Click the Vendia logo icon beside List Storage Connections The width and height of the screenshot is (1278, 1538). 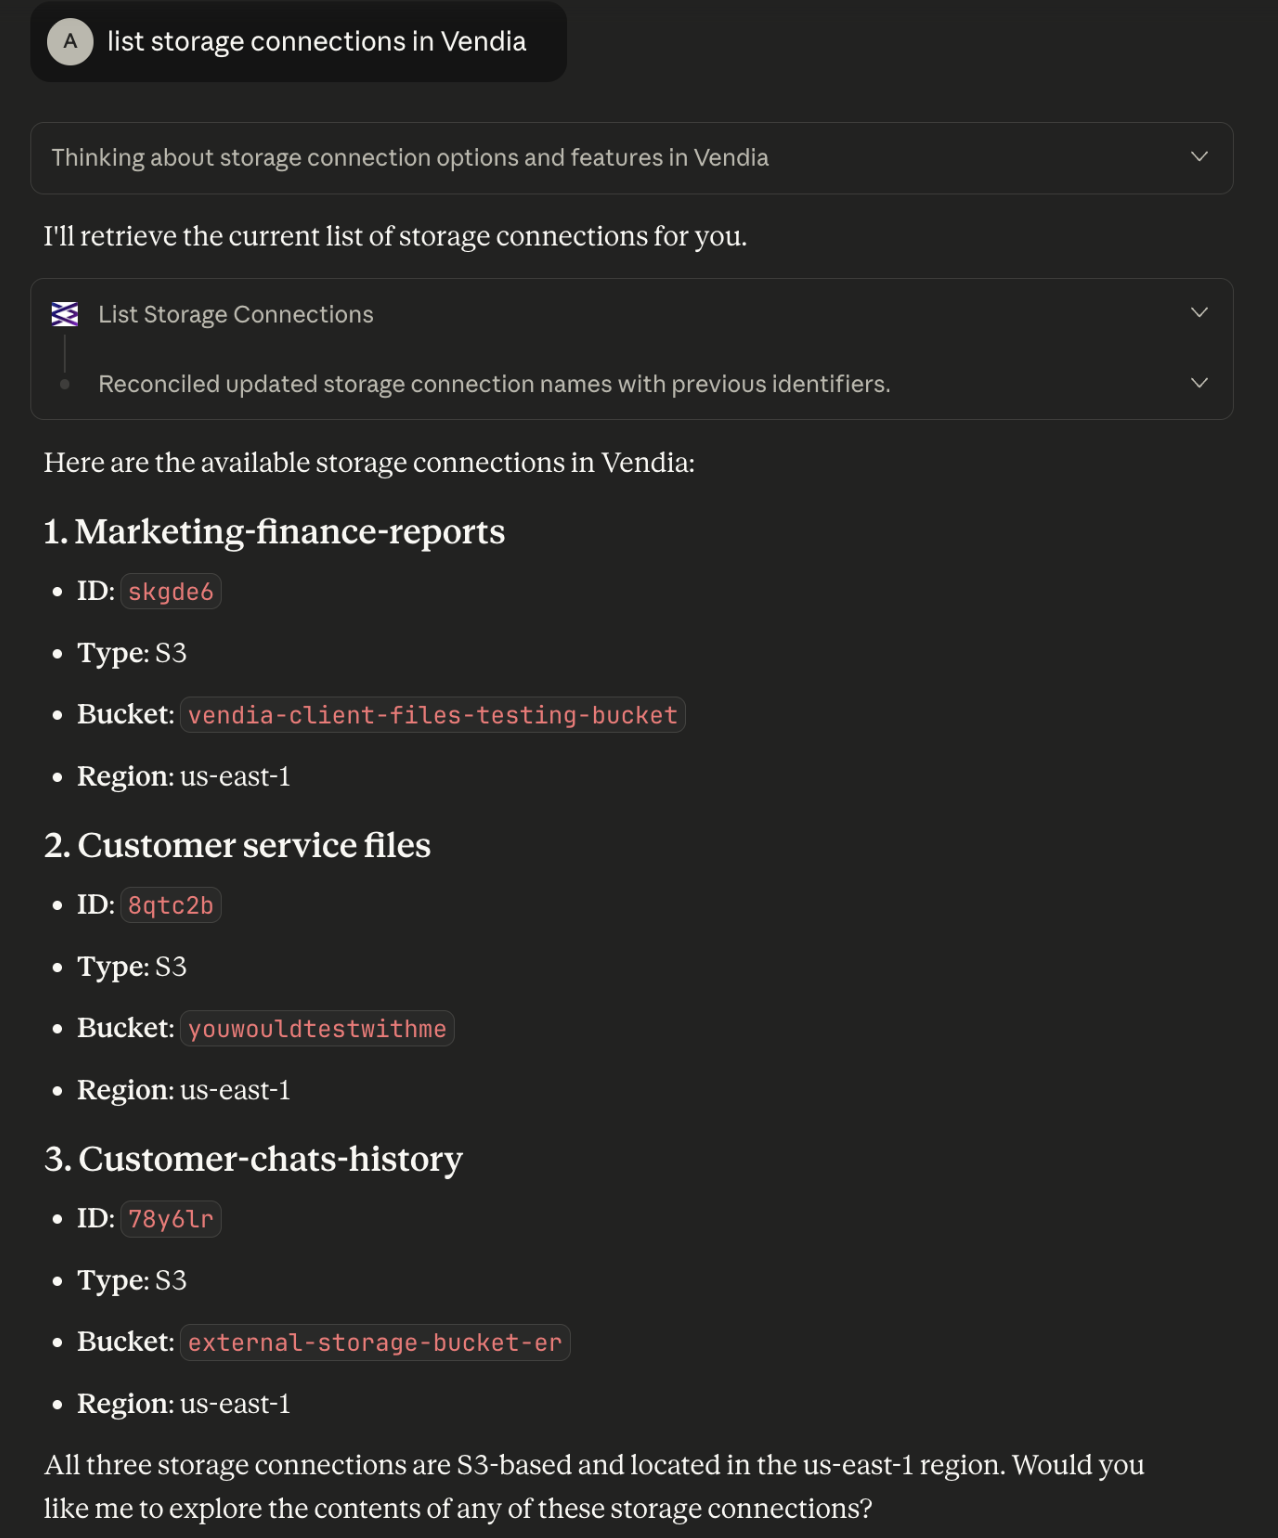tap(65, 314)
